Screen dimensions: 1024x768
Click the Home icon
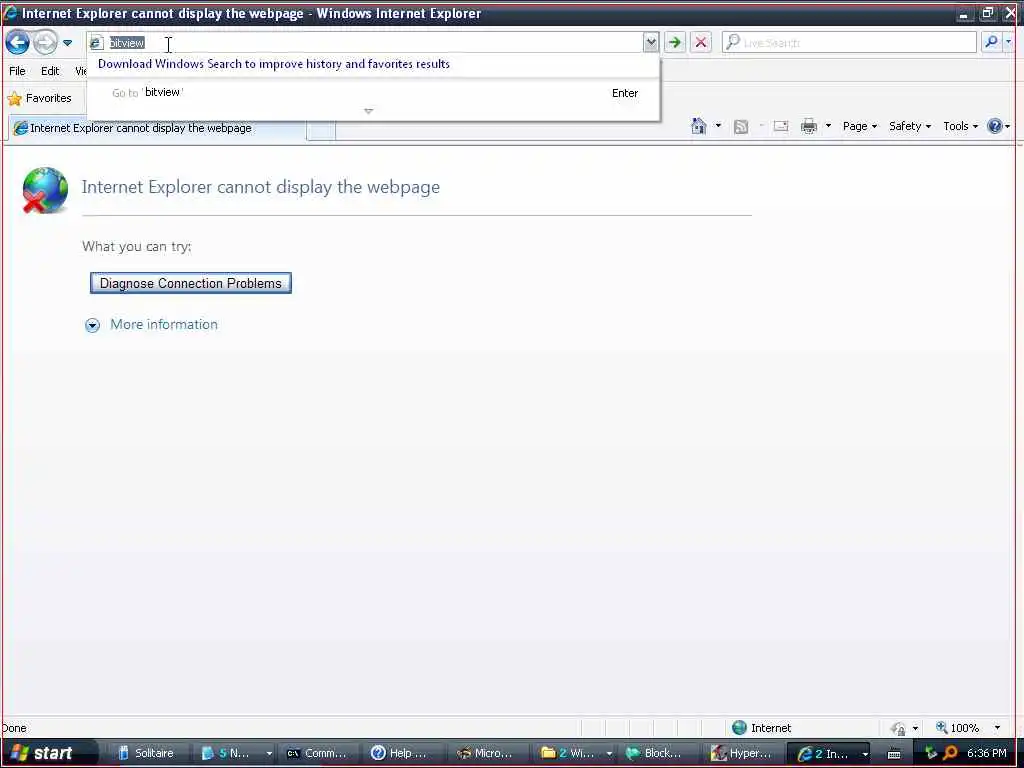[699, 126]
